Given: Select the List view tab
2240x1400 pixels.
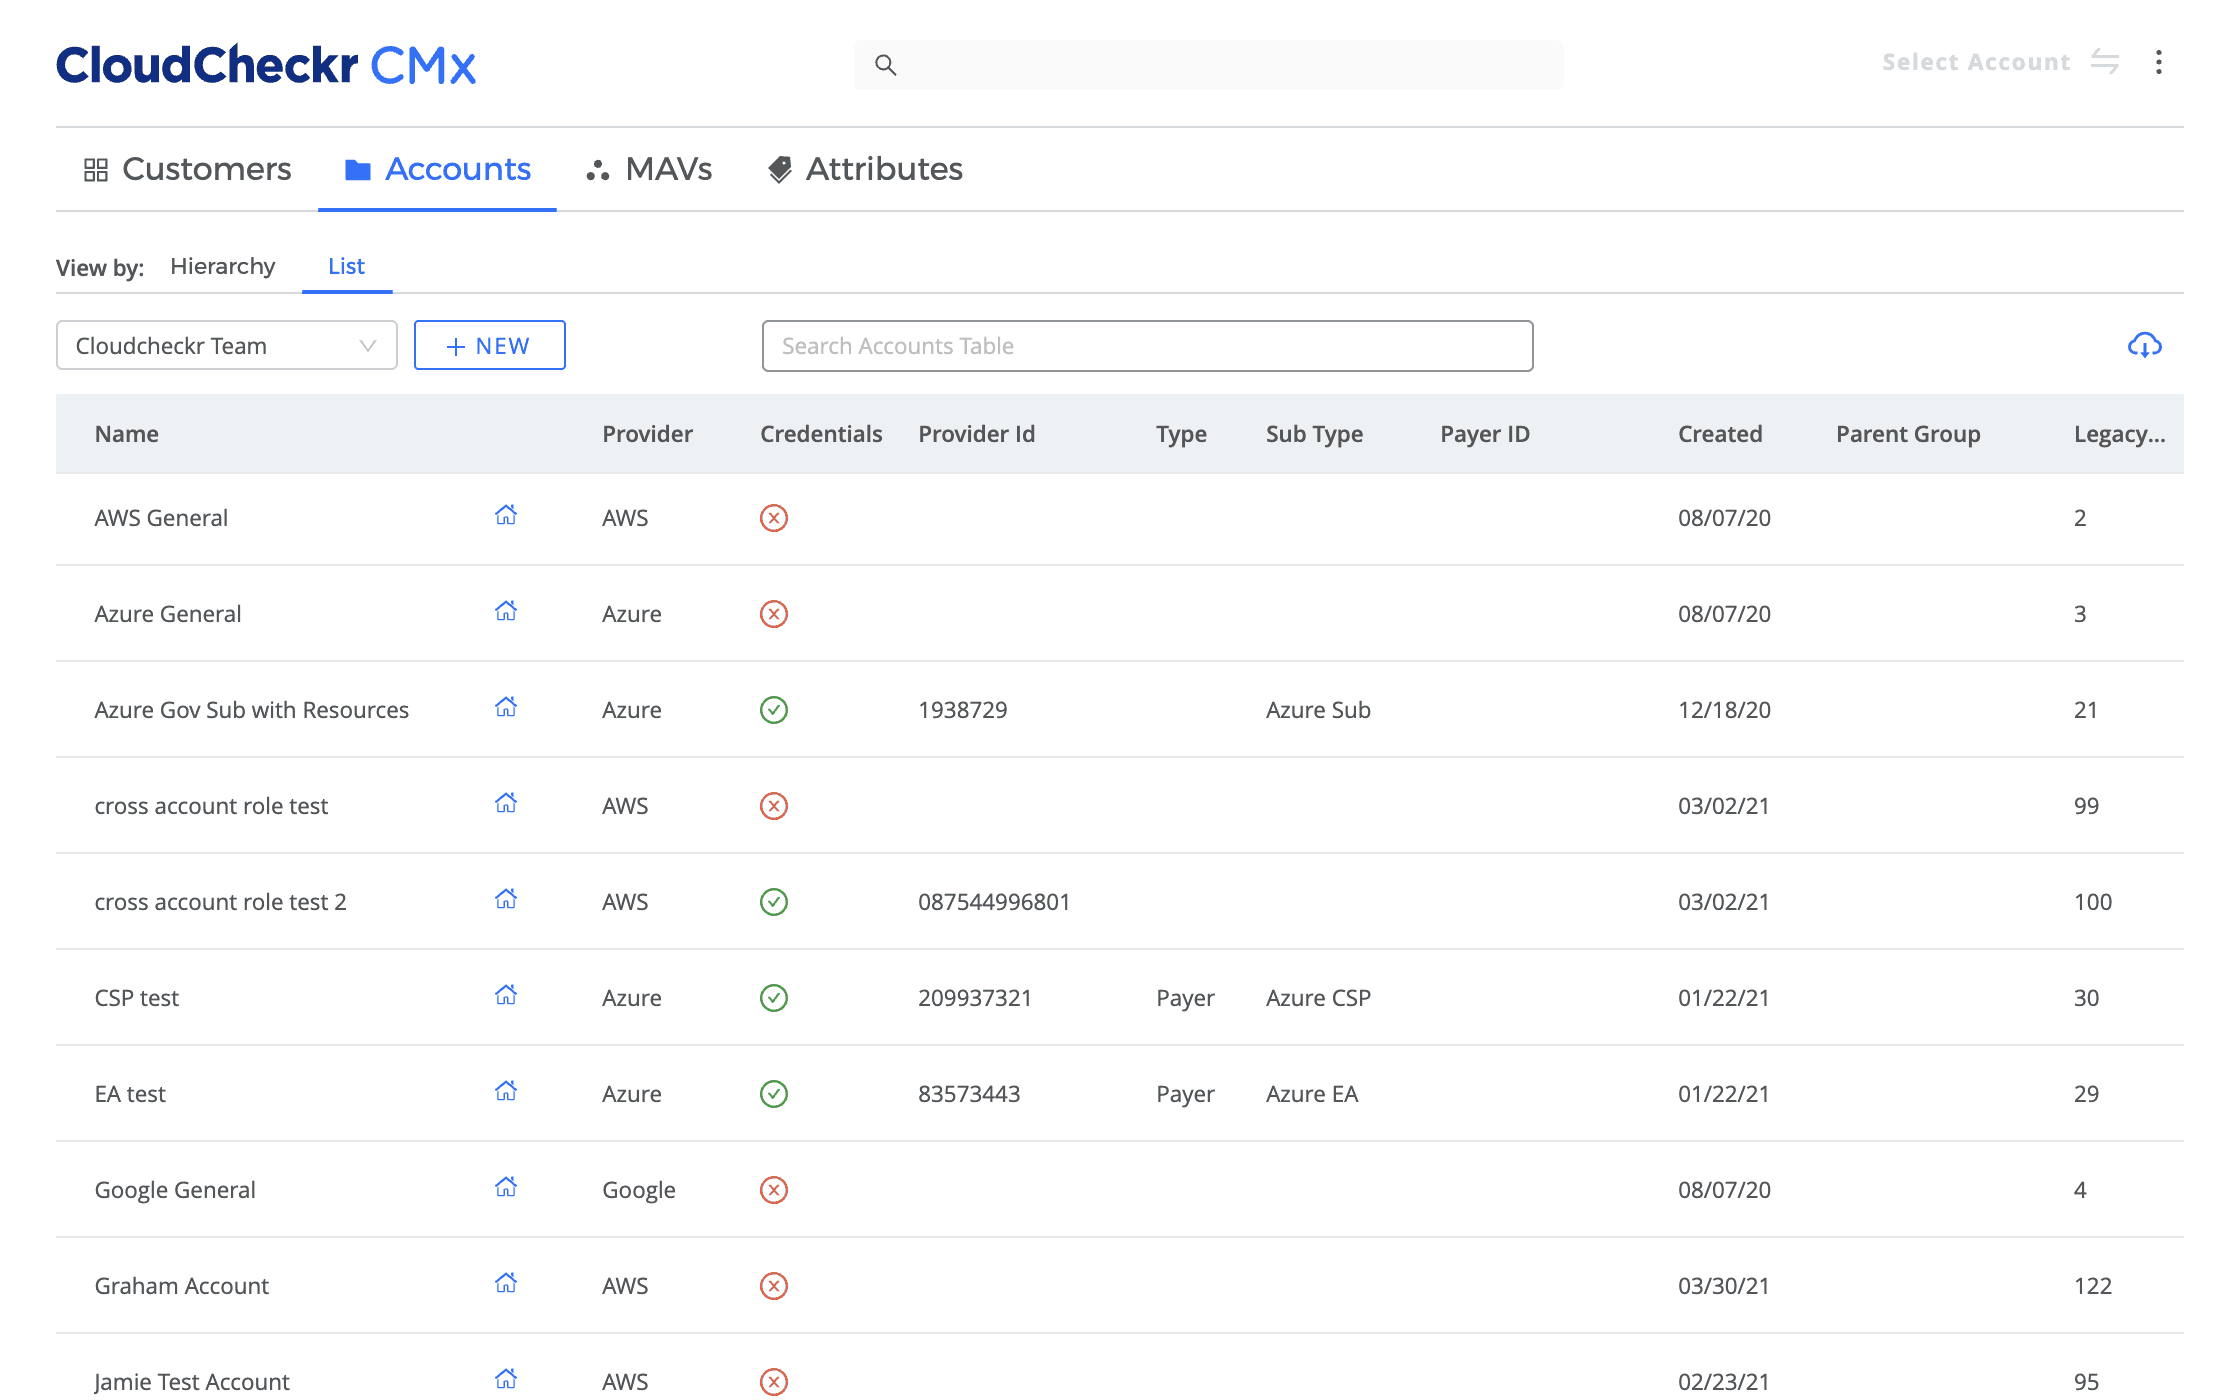Looking at the screenshot, I should click(x=347, y=266).
